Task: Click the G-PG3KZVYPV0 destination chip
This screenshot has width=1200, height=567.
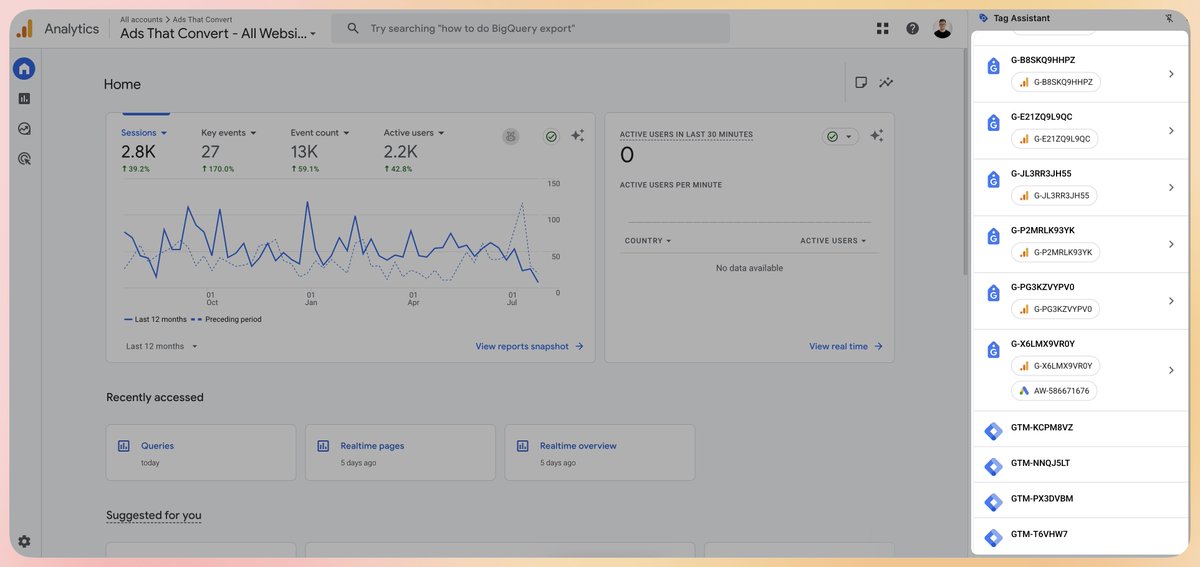Action: (x=1055, y=309)
